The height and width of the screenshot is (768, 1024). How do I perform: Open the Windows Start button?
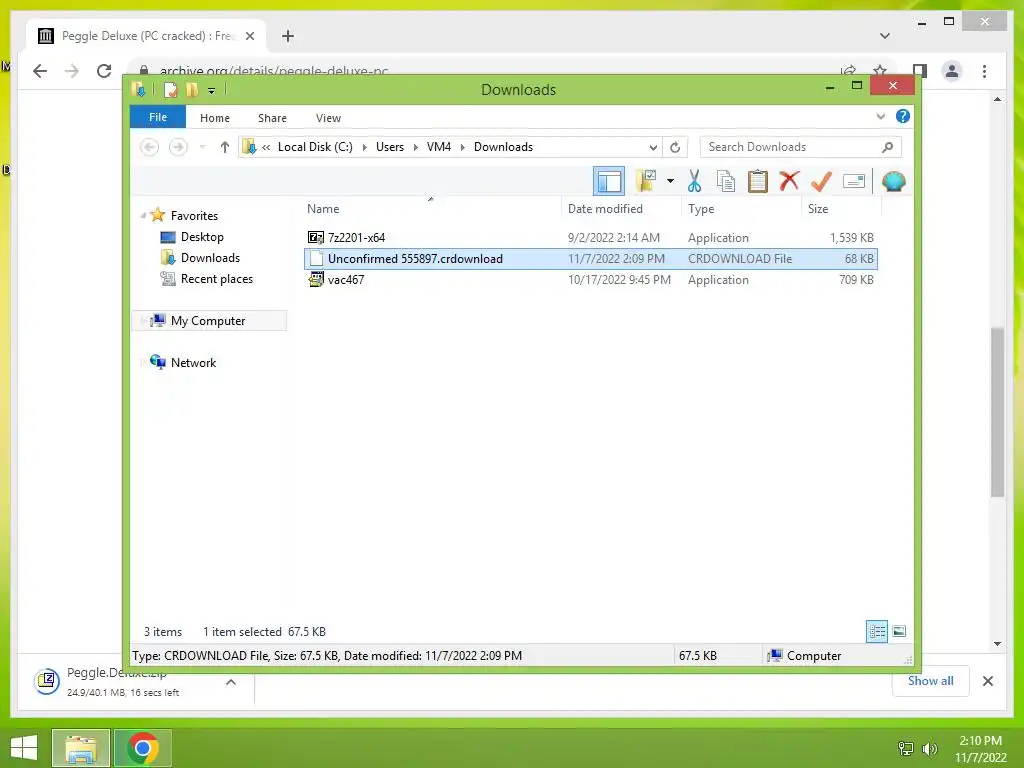(24, 748)
